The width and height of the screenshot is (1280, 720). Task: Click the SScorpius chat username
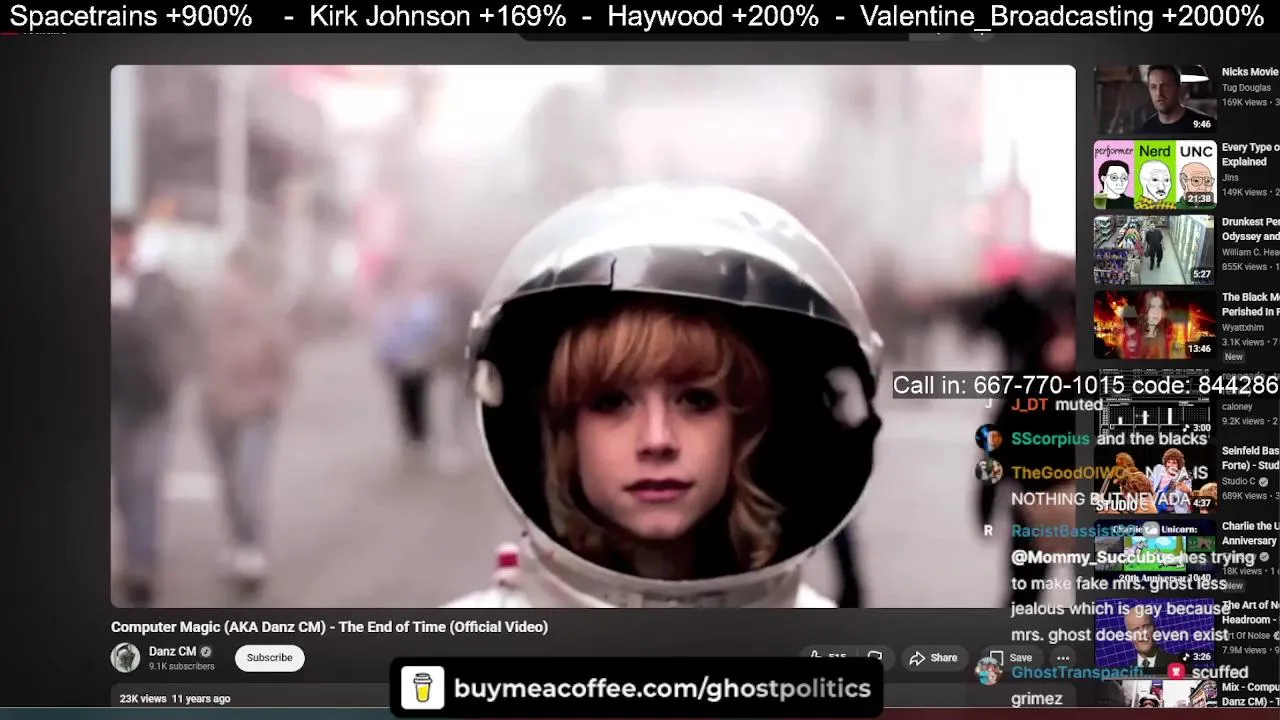pyautogui.click(x=1050, y=439)
